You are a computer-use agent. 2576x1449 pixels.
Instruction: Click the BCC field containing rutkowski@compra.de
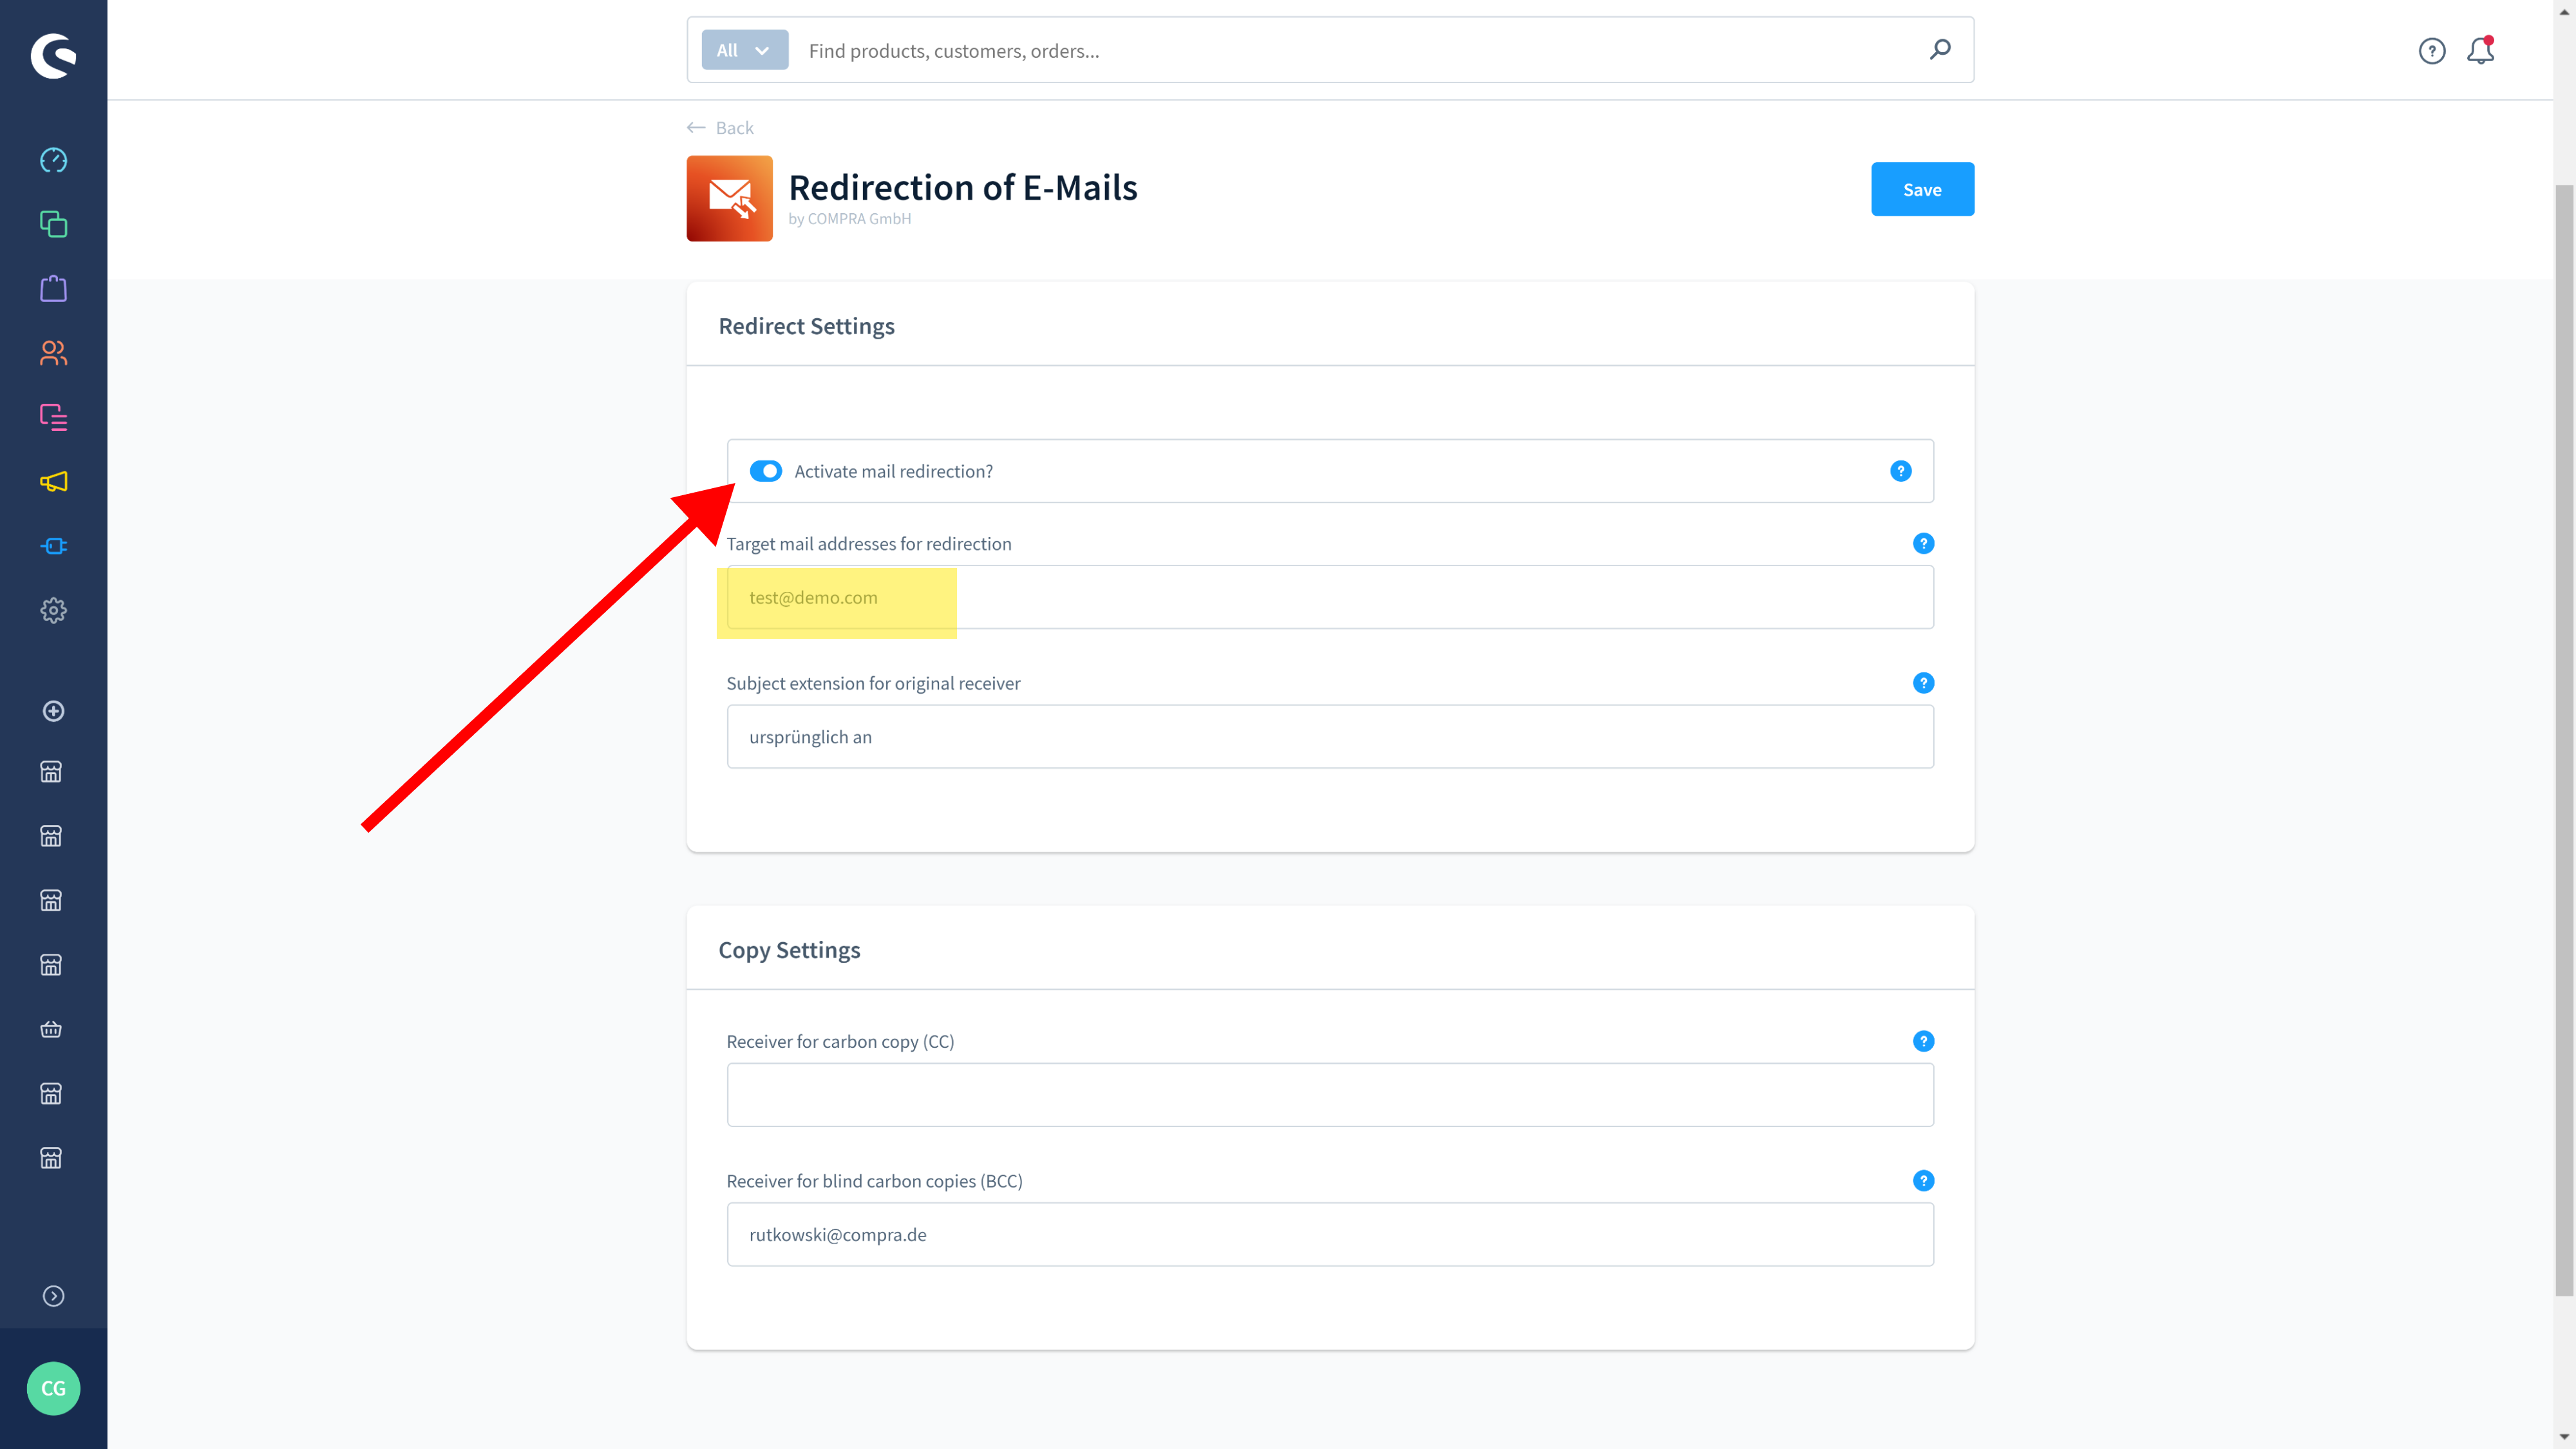(x=1330, y=1234)
